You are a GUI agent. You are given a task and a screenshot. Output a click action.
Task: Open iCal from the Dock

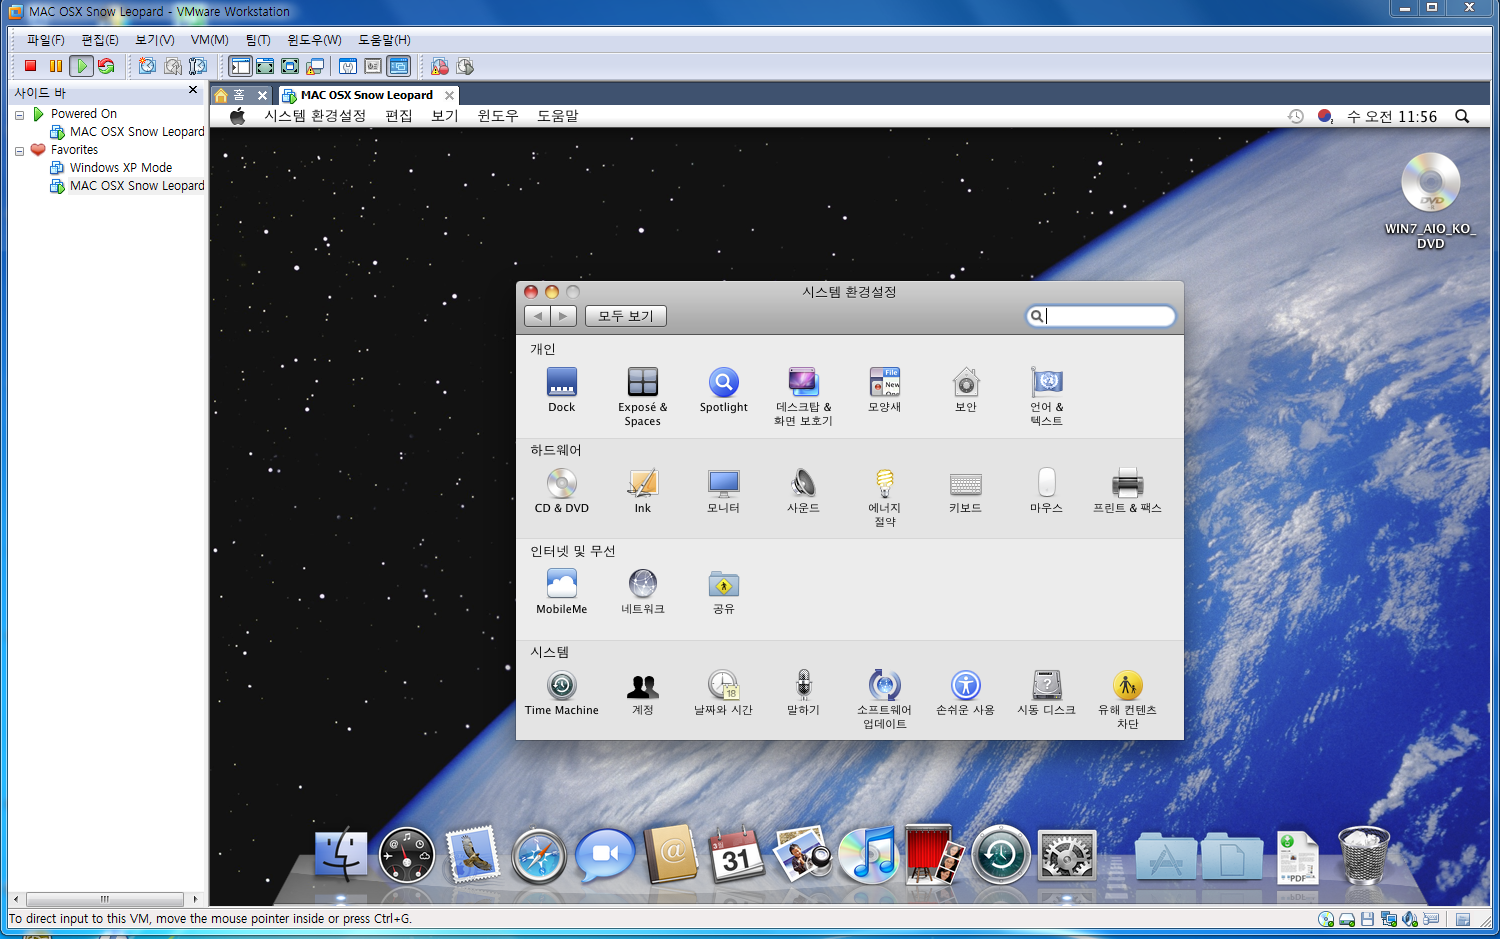(736, 855)
